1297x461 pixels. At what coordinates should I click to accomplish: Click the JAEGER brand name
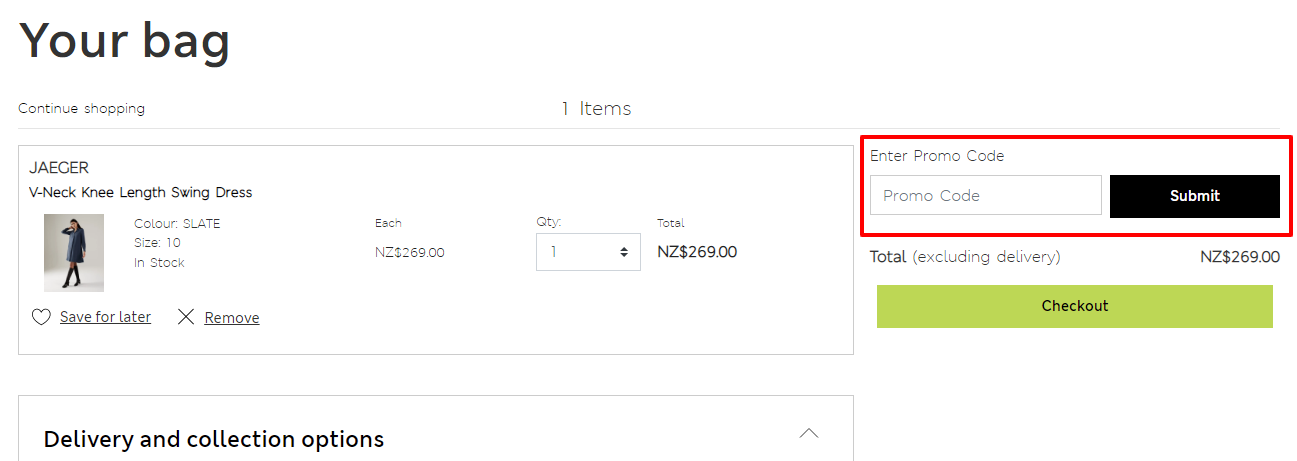pyautogui.click(x=59, y=167)
